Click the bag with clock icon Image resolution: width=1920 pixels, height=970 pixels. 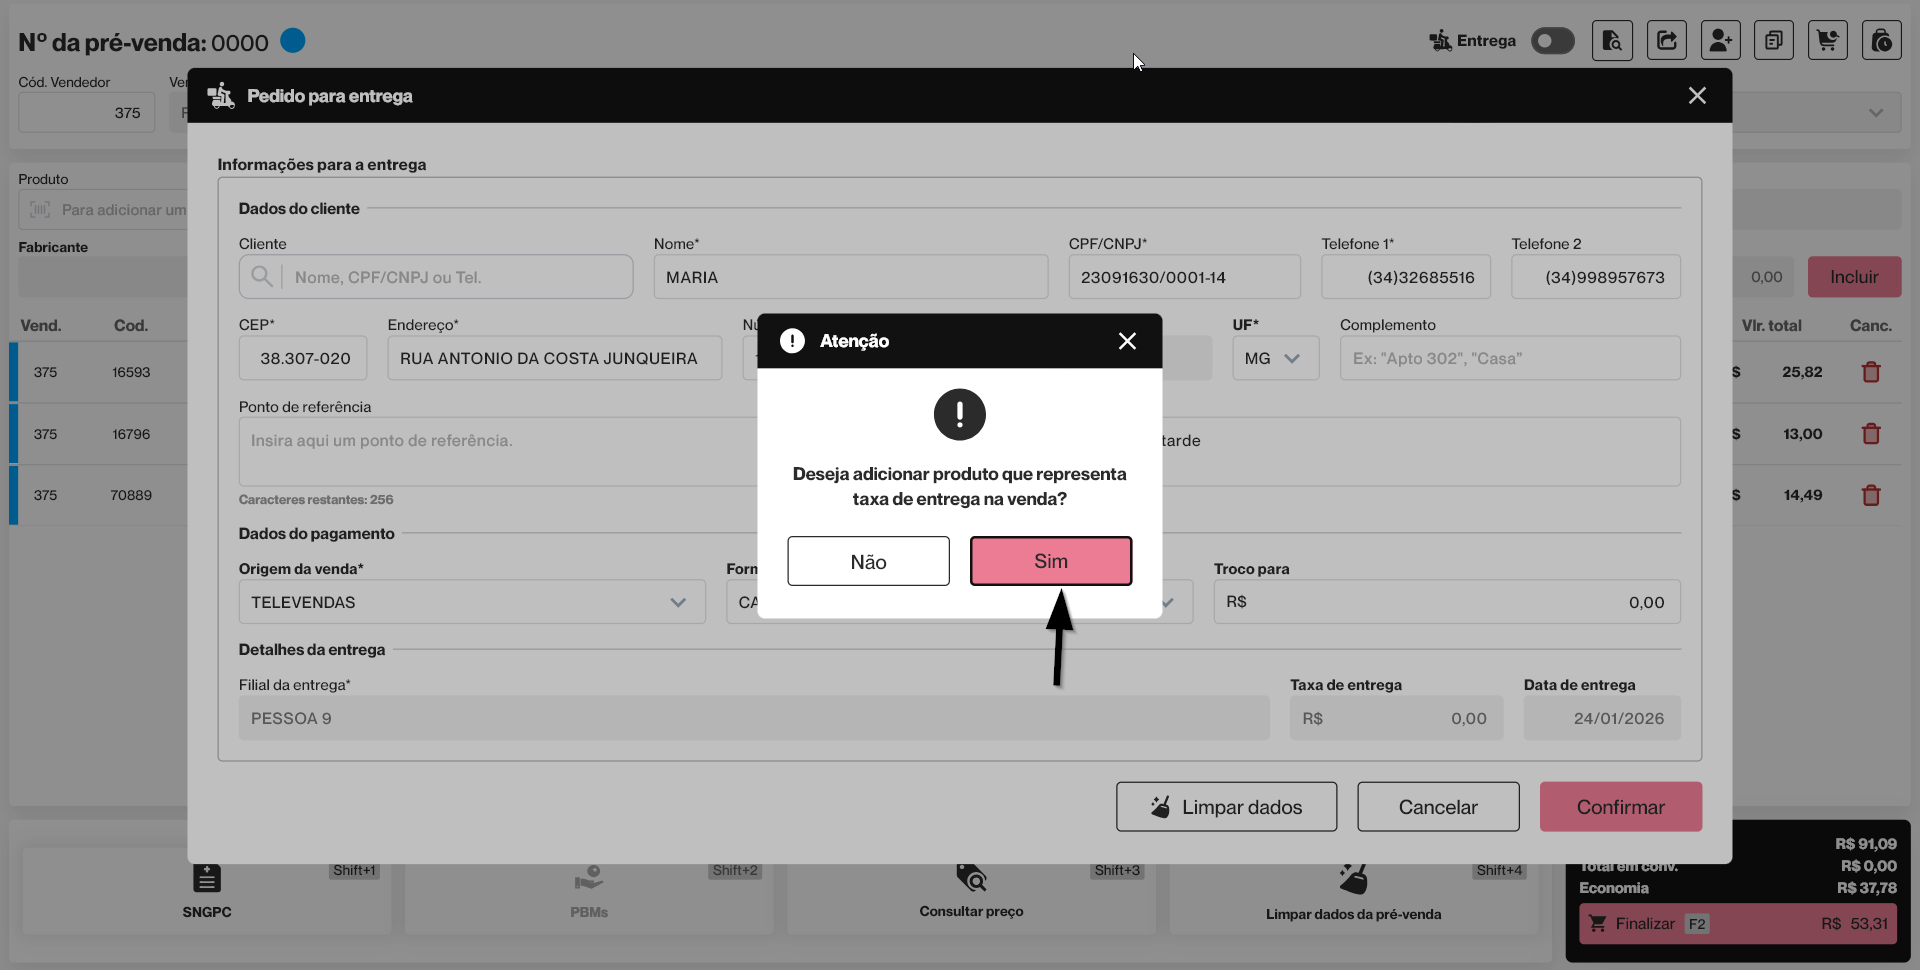[1882, 41]
